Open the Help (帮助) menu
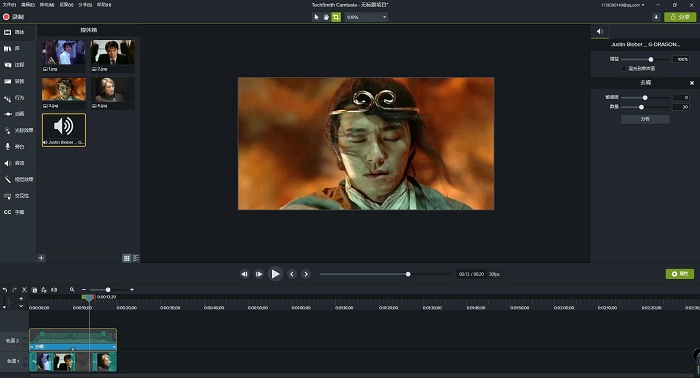This screenshot has width=700, height=378. click(x=104, y=4)
